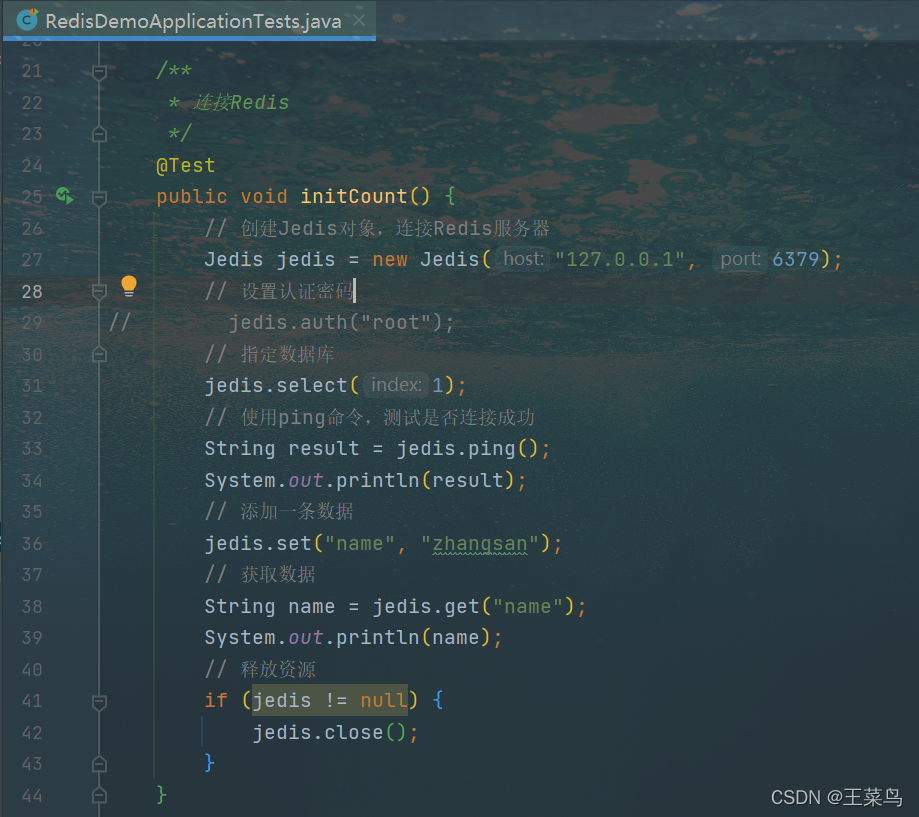This screenshot has width=919, height=817.
Task: Collapse the initCount method at line 25
Action: (x=99, y=198)
